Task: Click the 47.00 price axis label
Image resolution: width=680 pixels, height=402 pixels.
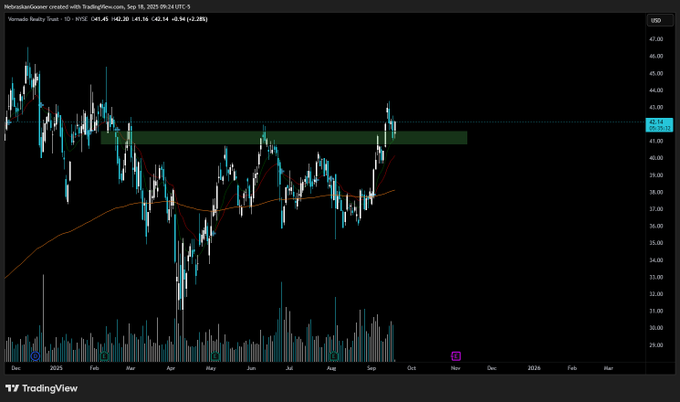Action: [656, 39]
